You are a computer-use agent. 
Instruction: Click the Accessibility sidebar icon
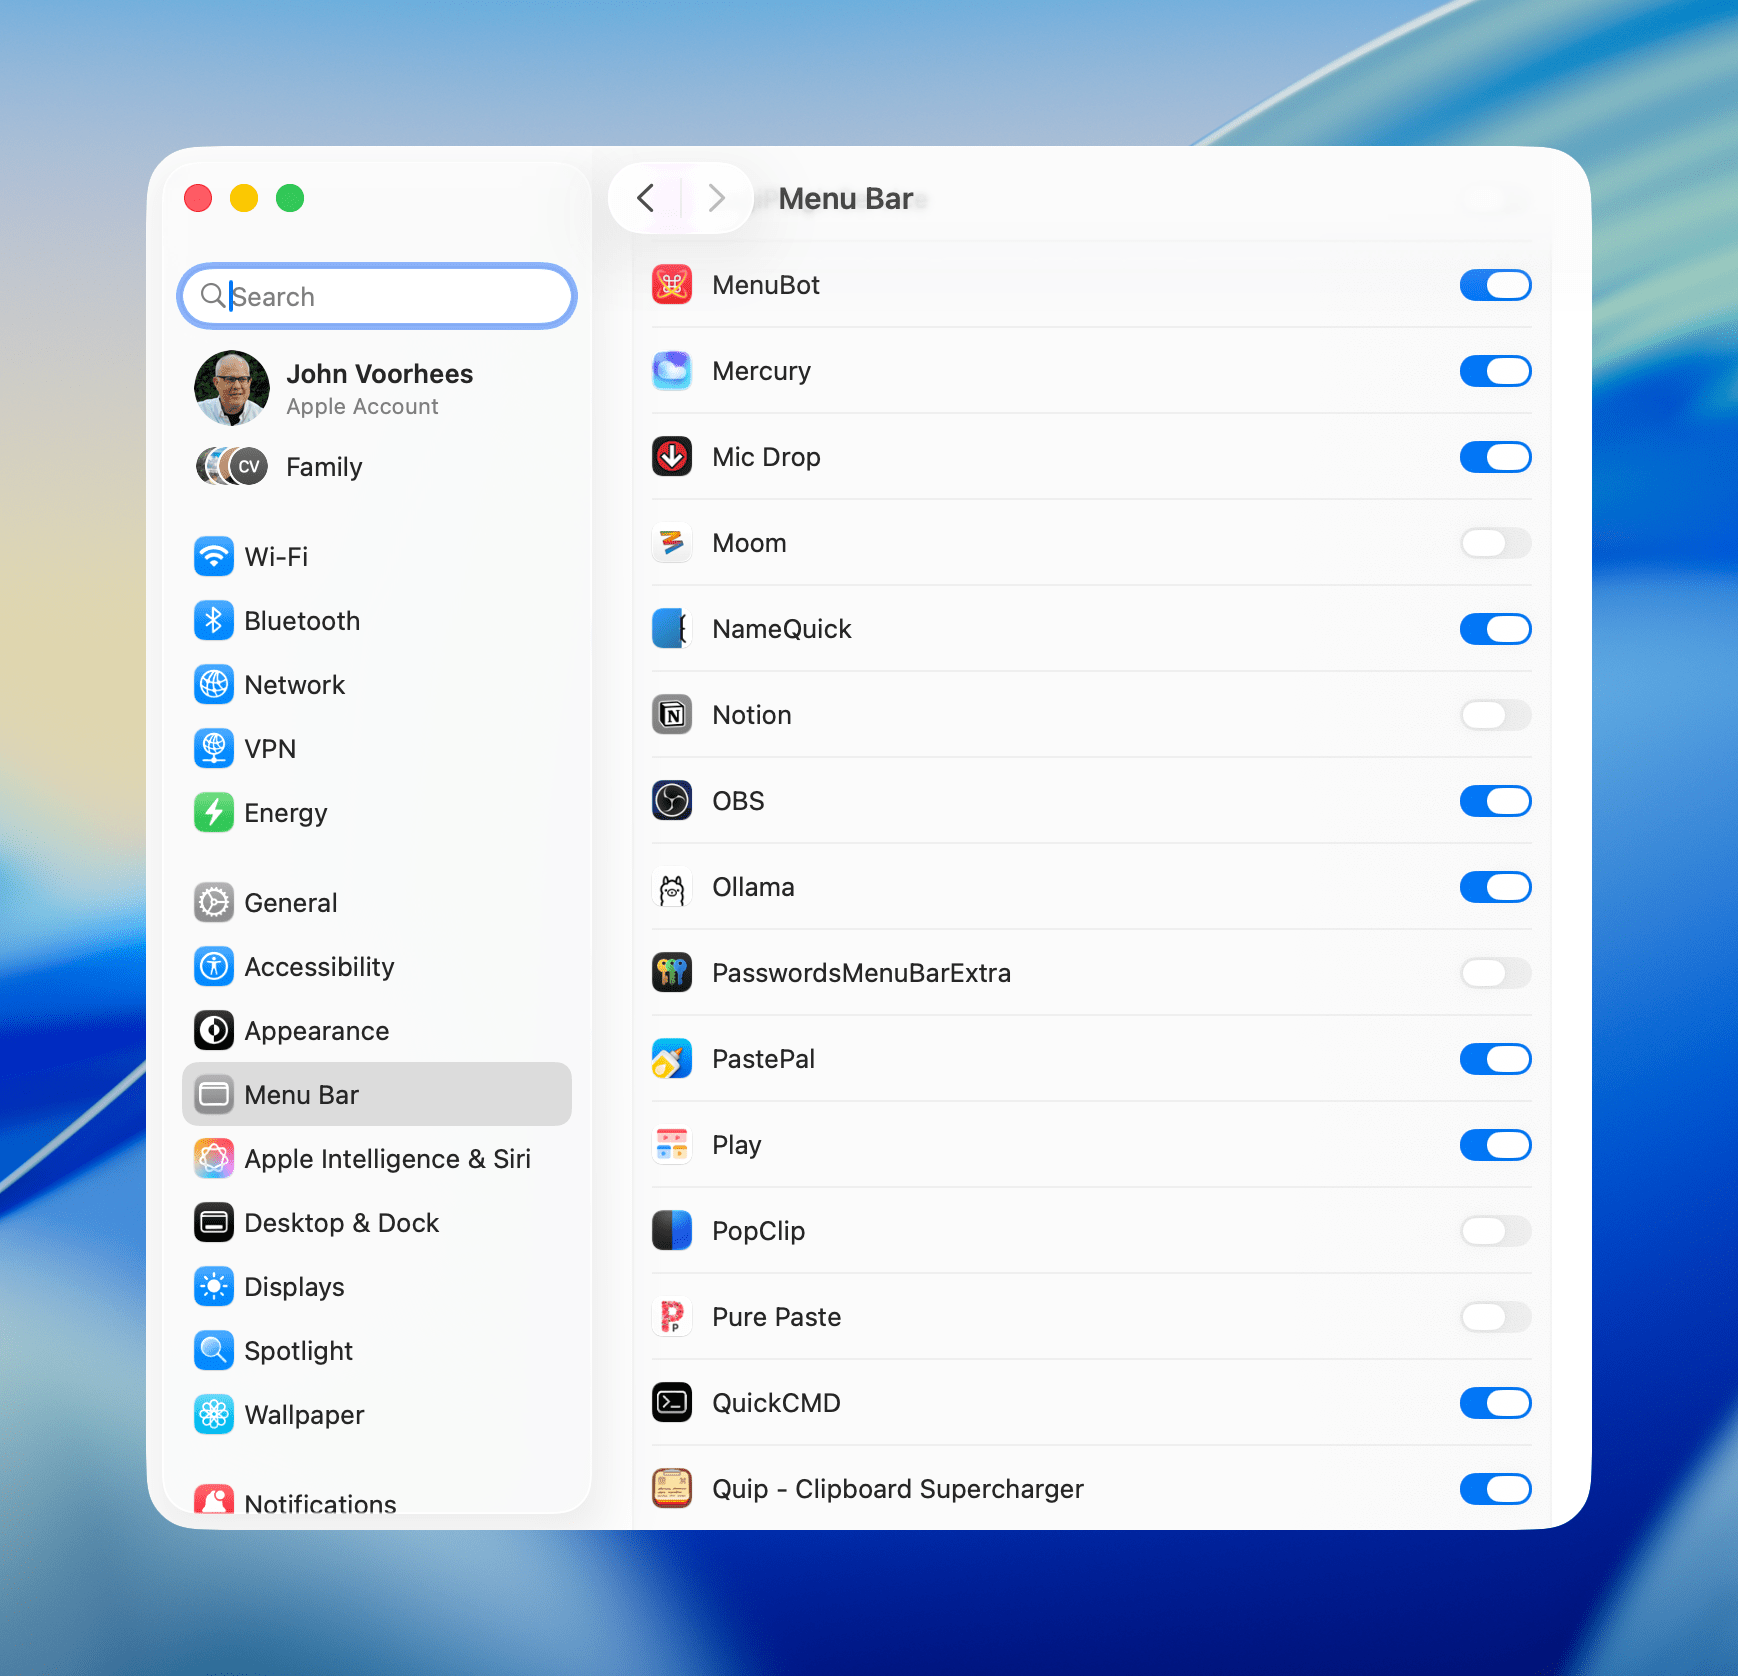pyautogui.click(x=214, y=967)
